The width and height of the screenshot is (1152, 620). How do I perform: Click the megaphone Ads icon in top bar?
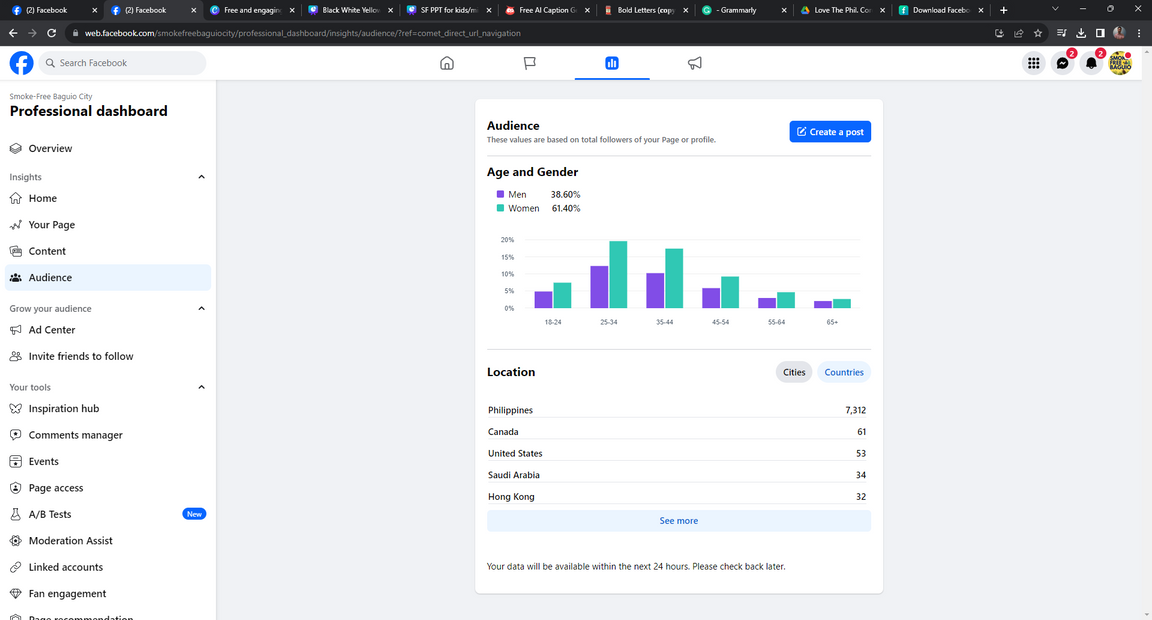(x=694, y=63)
